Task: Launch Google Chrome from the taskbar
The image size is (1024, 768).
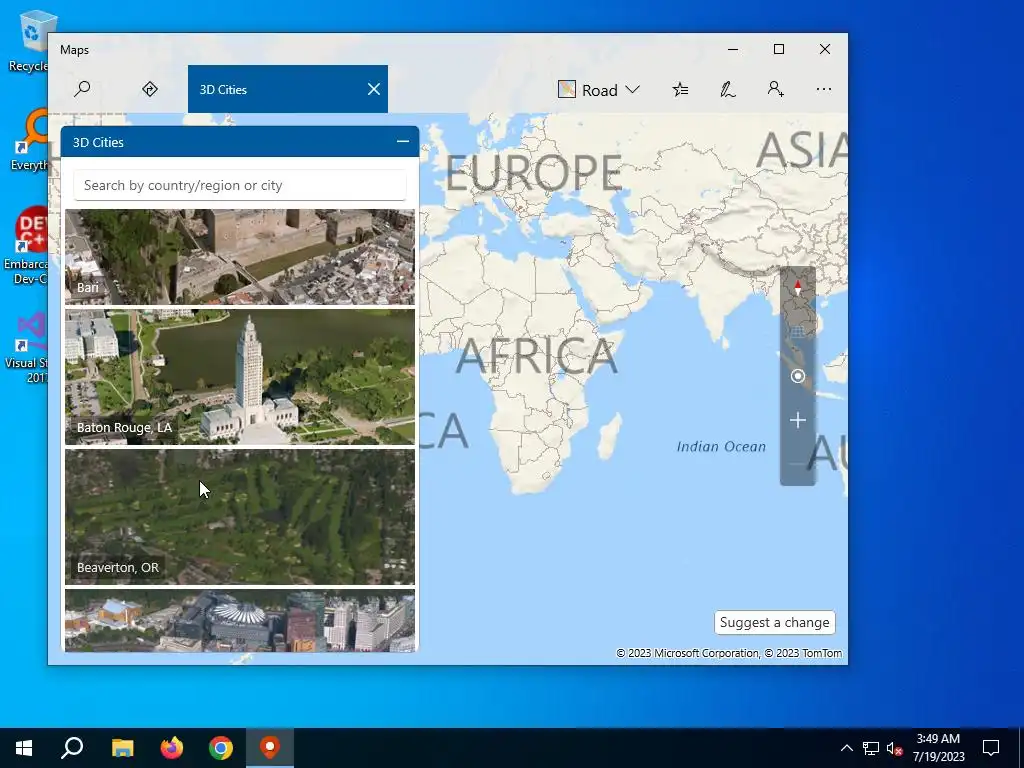Action: [x=221, y=748]
